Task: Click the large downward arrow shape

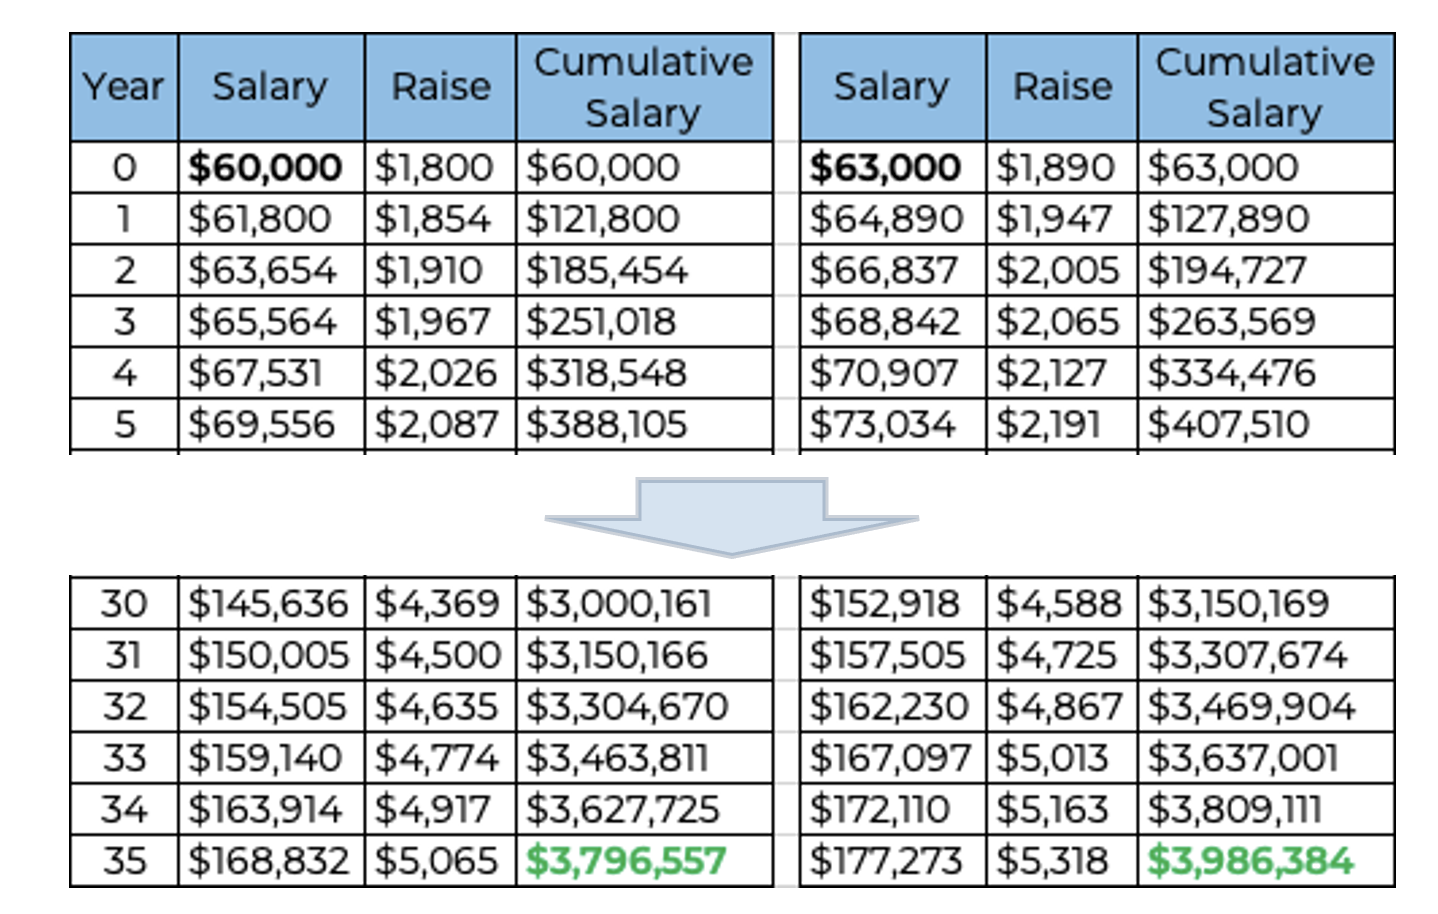Action: (x=731, y=516)
